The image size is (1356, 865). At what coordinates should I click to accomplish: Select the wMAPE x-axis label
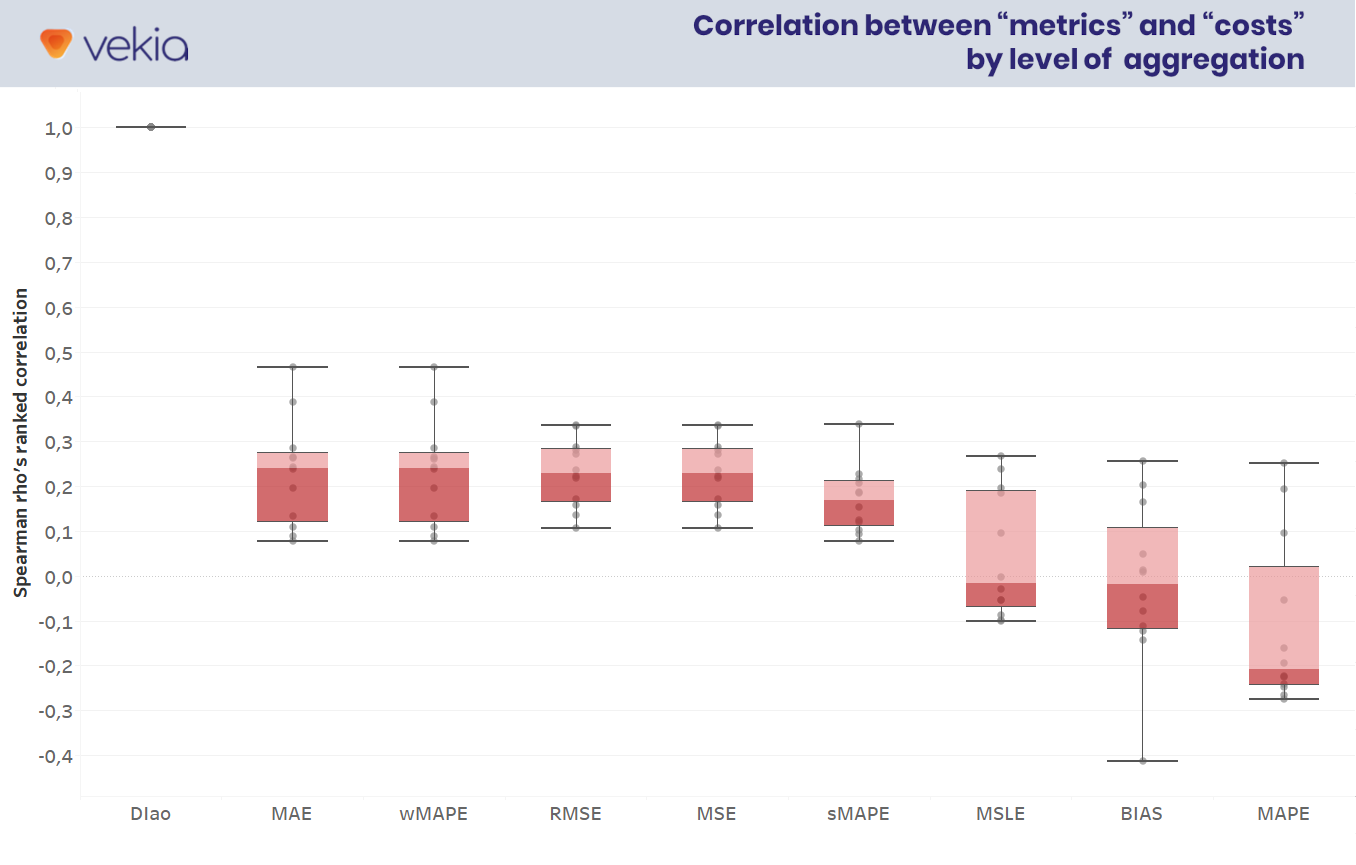433,814
